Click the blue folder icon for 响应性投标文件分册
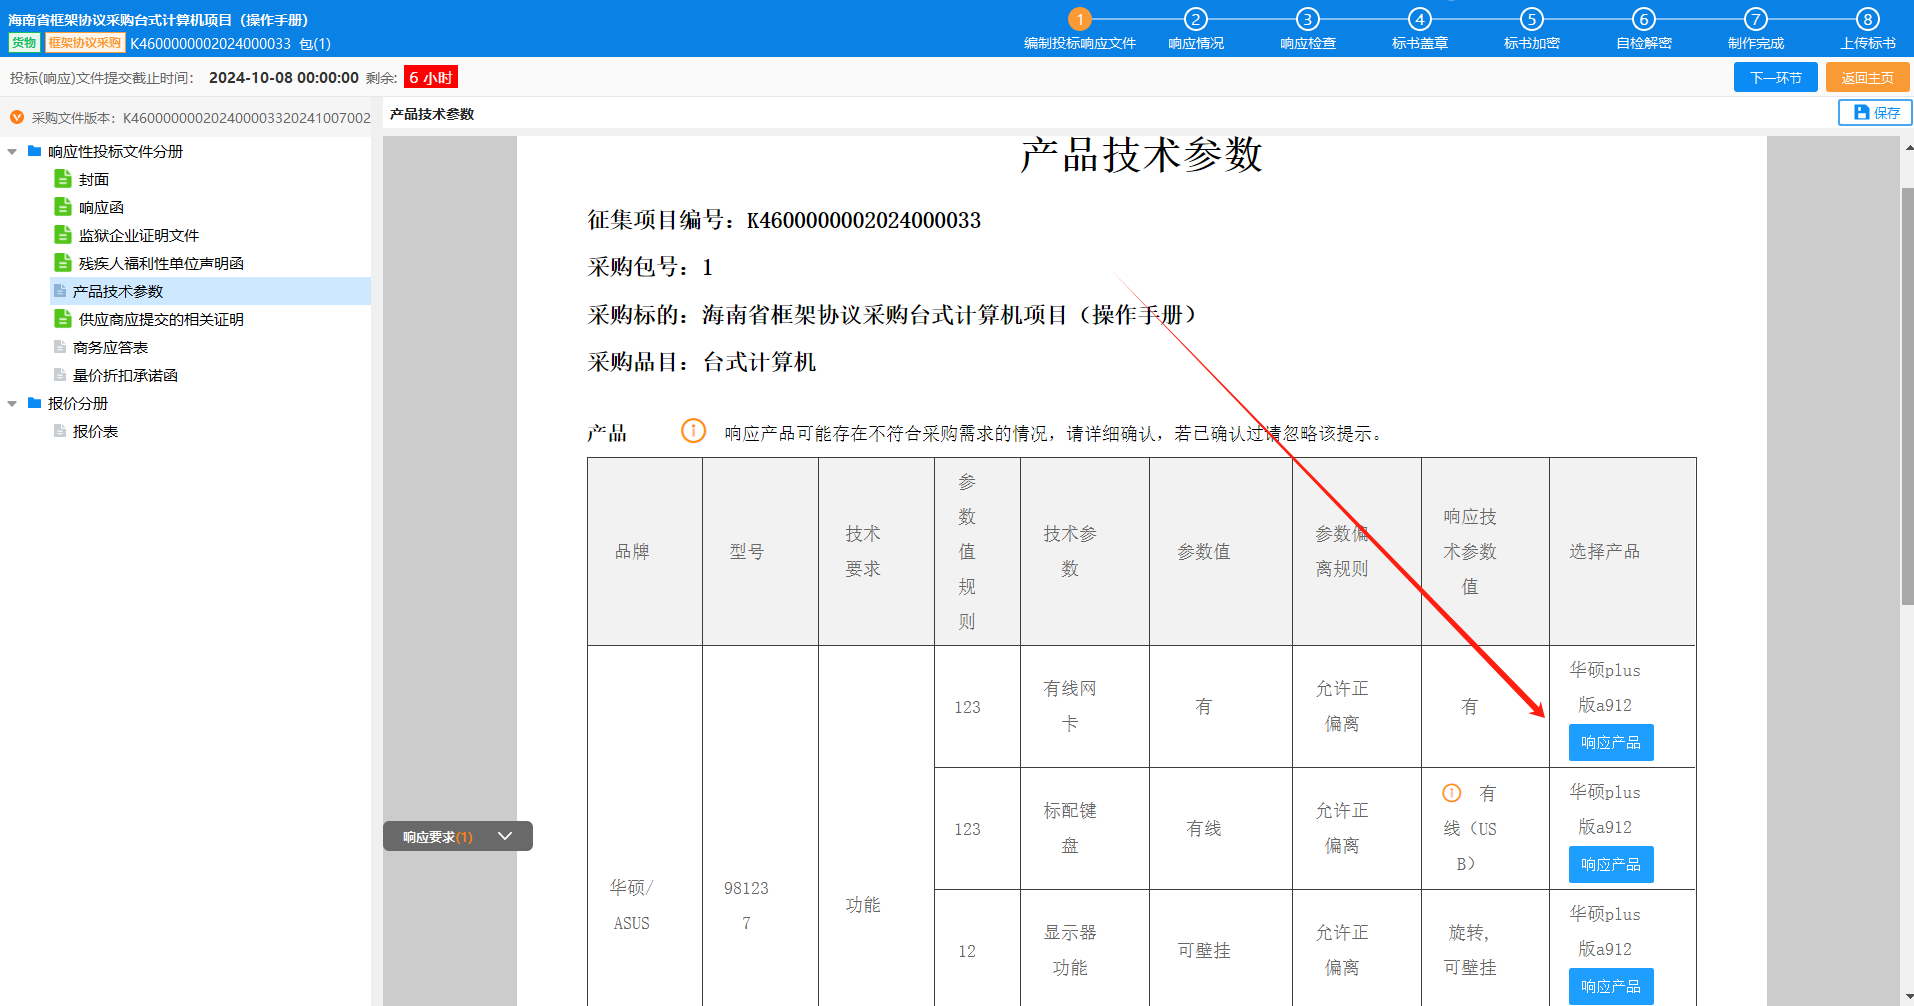Image resolution: width=1914 pixels, height=1006 pixels. coord(35,151)
